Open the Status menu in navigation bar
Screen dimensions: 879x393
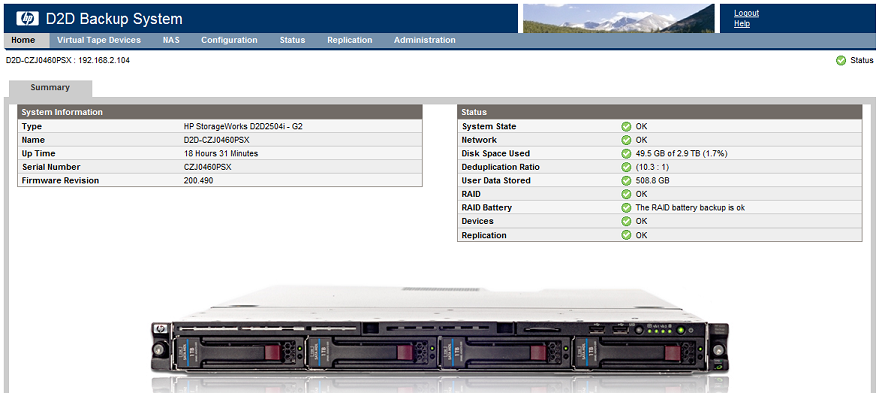(292, 40)
